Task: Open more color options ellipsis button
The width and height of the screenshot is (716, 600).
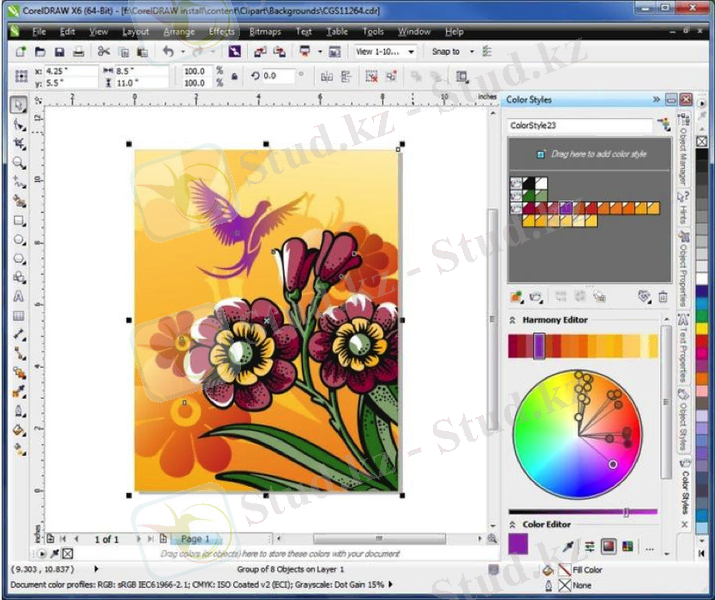Action: point(650,548)
